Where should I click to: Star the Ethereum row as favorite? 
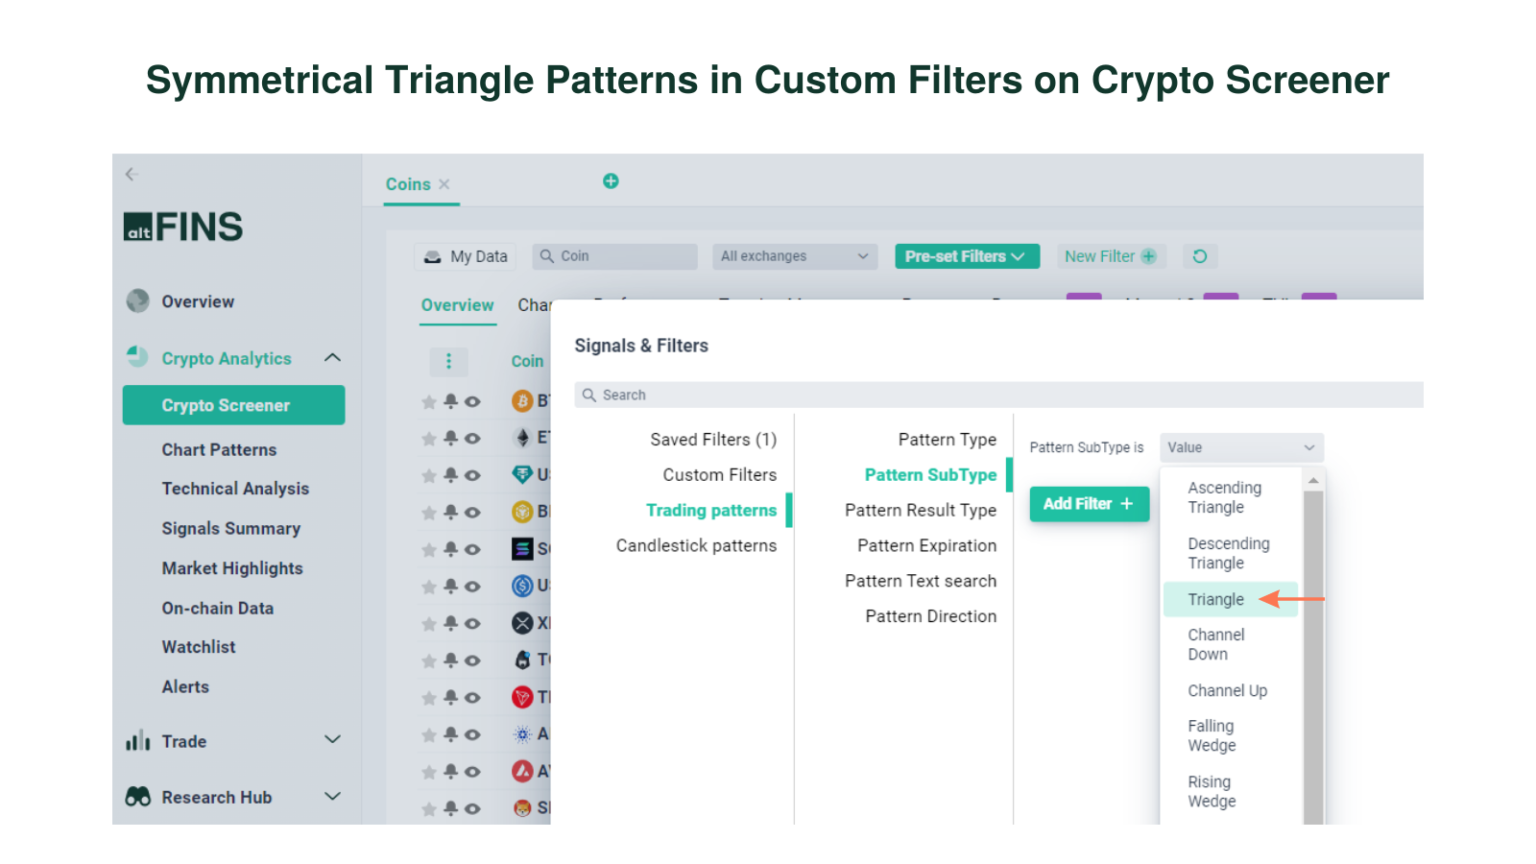(x=429, y=439)
